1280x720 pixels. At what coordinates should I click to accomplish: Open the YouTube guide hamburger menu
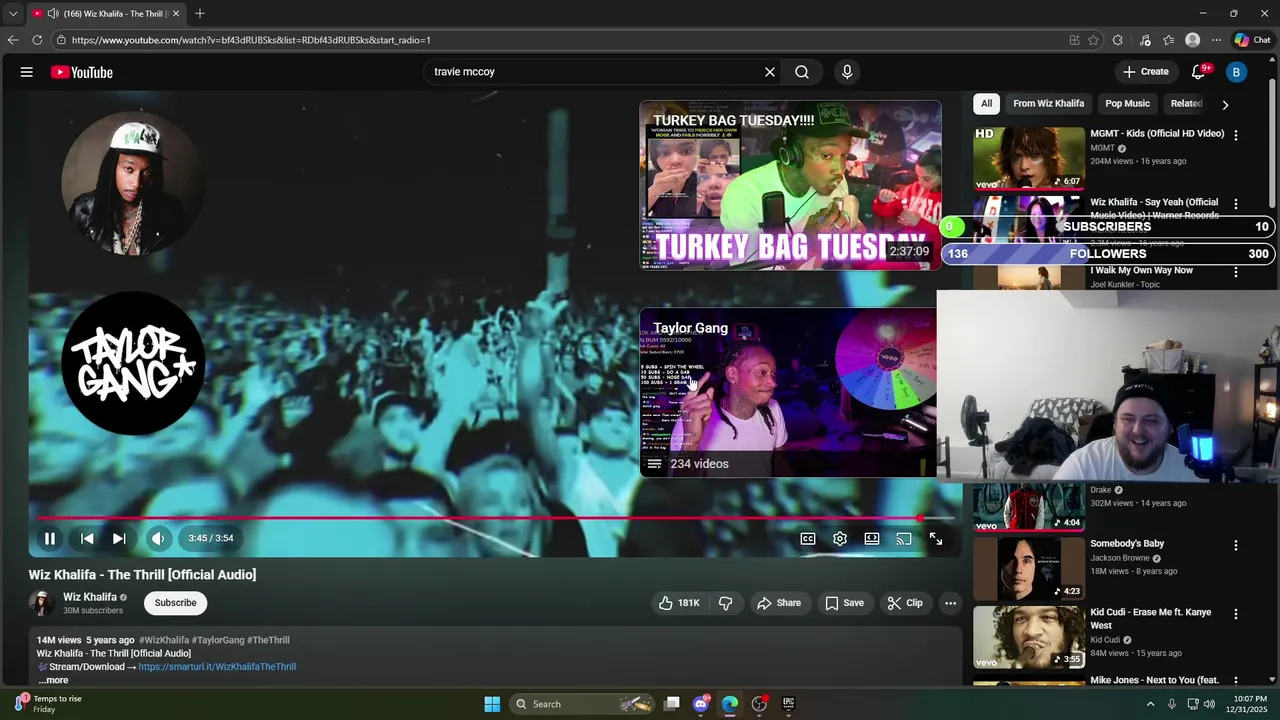coord(27,72)
